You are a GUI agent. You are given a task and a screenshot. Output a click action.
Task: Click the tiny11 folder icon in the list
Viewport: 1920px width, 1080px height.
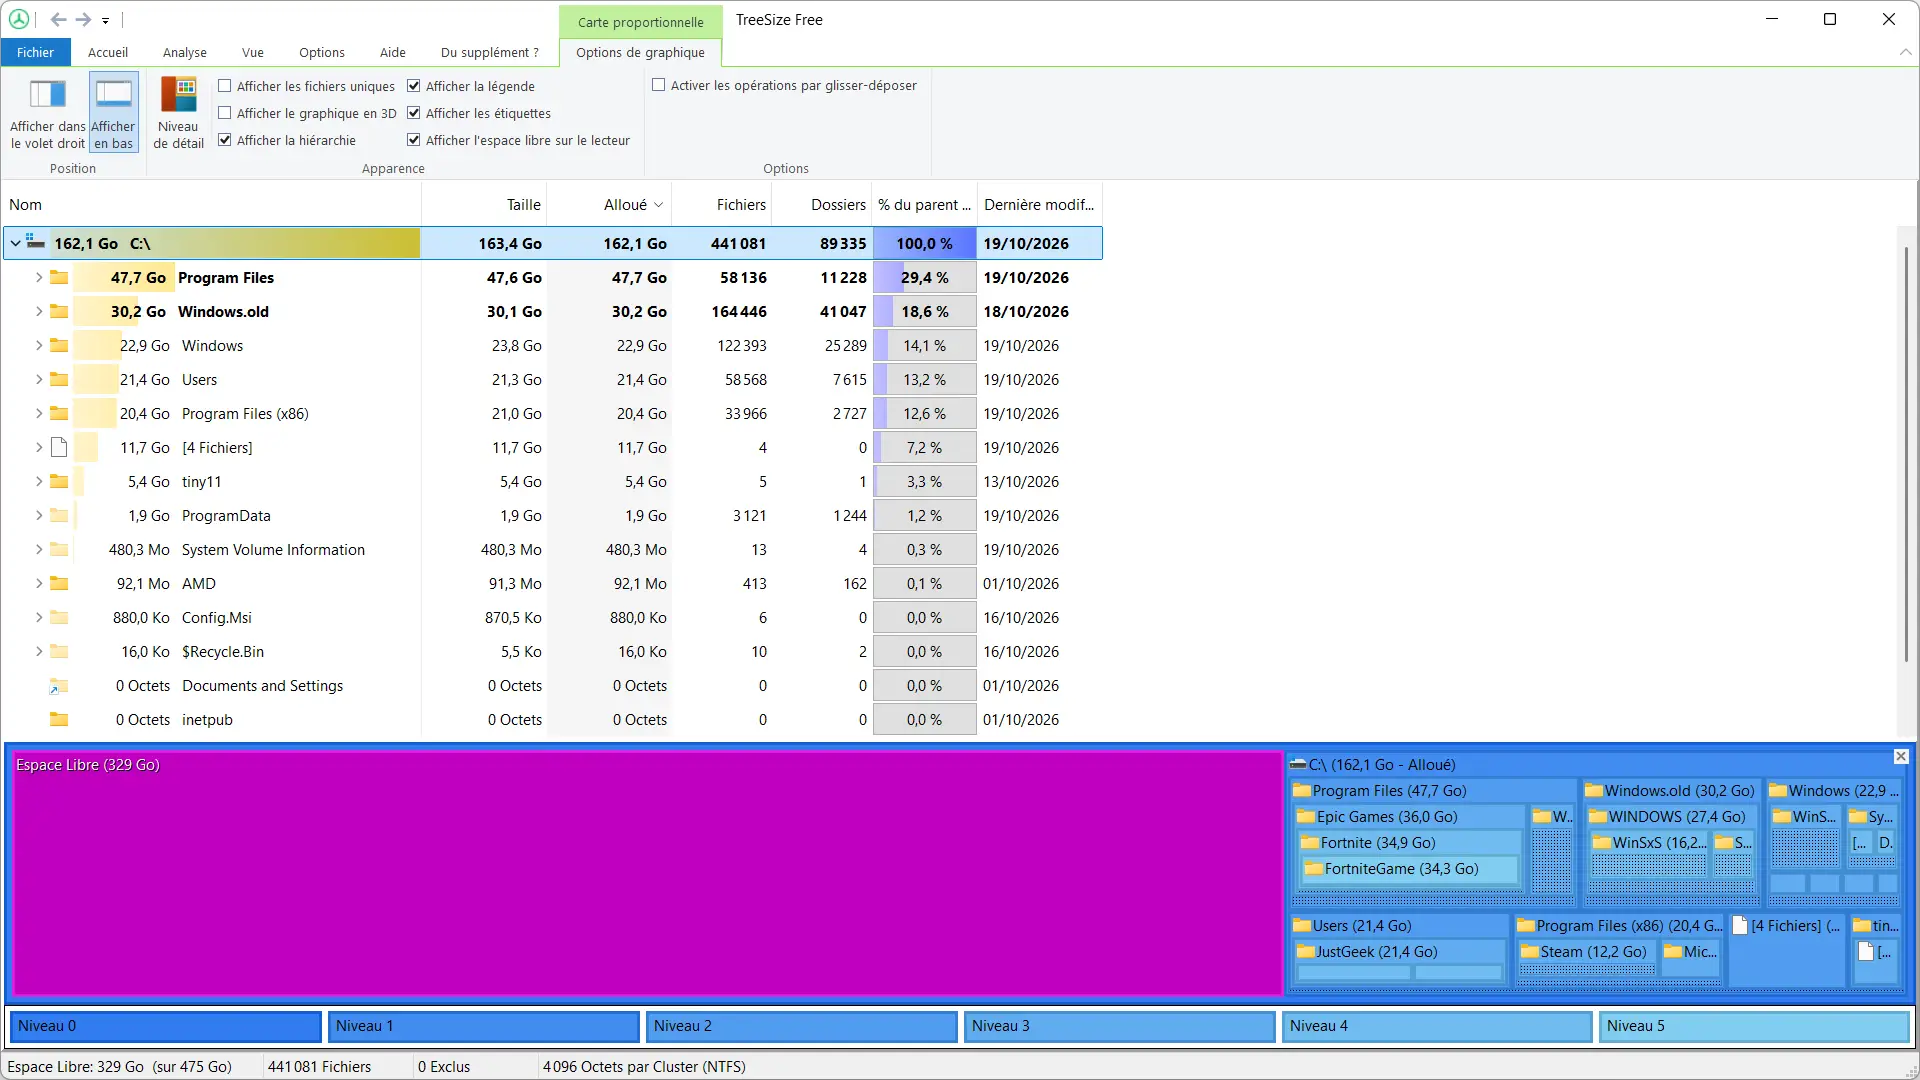(x=59, y=481)
